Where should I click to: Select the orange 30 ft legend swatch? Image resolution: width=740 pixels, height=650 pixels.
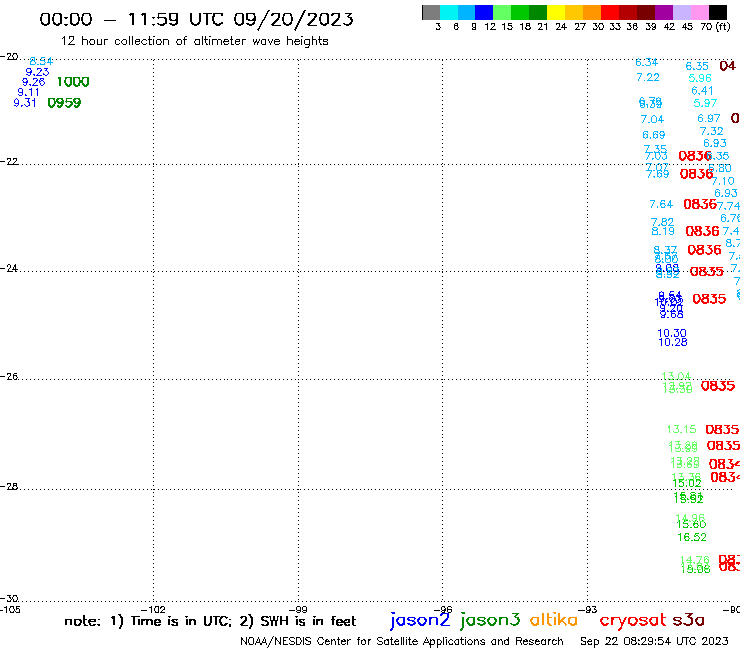click(x=591, y=12)
